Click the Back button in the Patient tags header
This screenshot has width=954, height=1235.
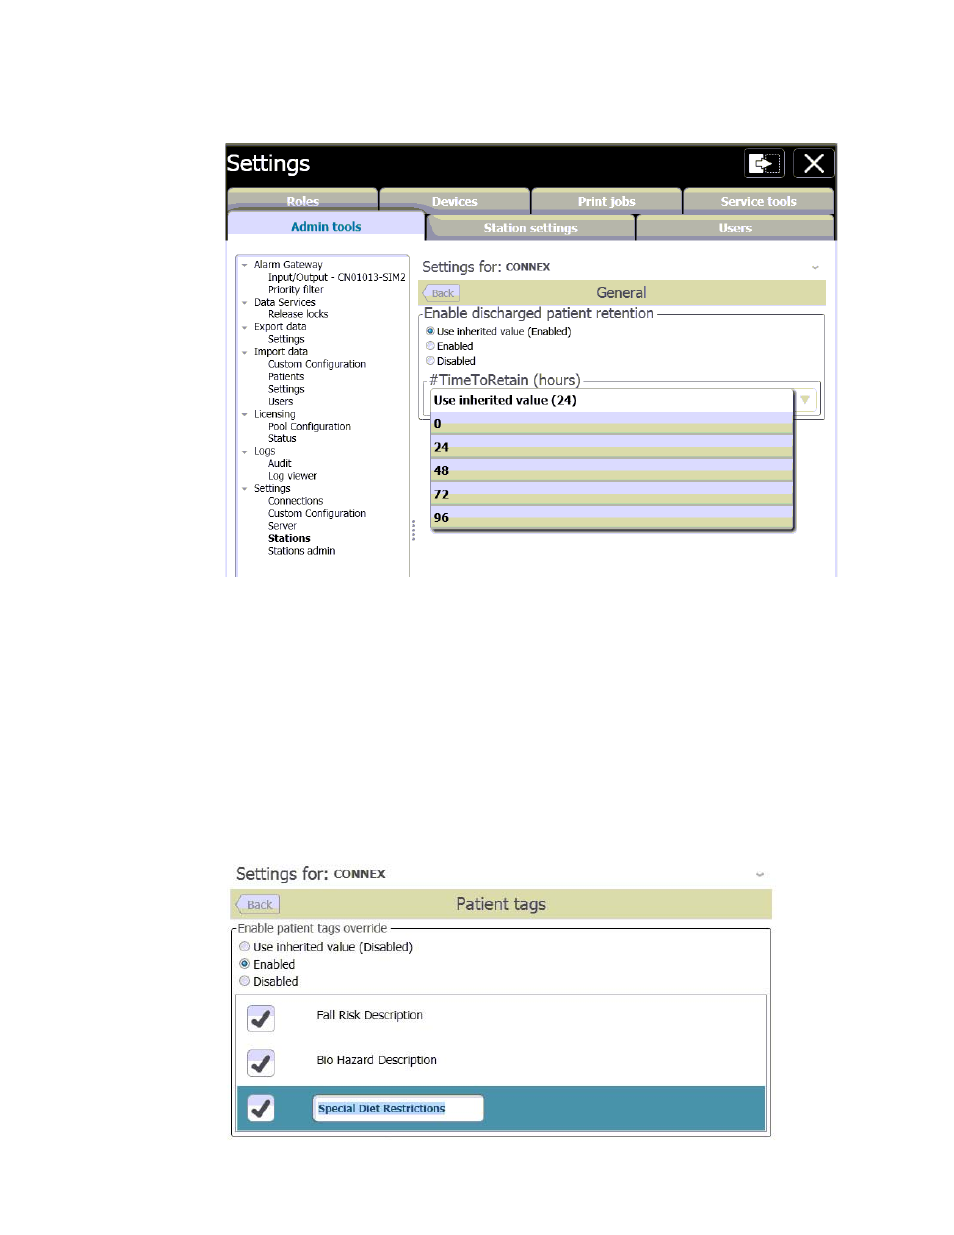pyautogui.click(x=258, y=905)
